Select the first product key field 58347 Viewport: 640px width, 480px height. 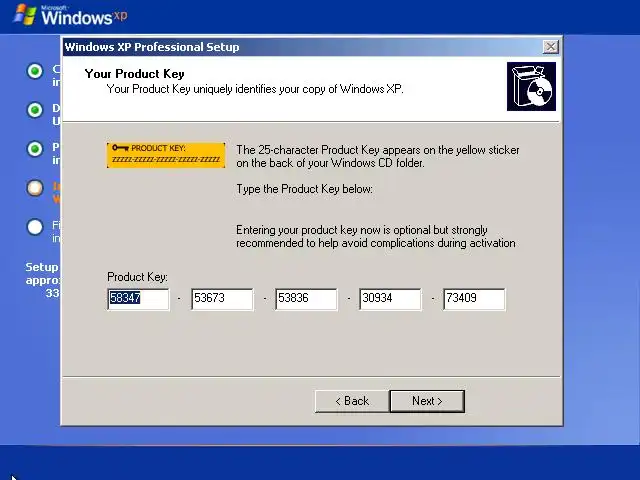coord(138,299)
